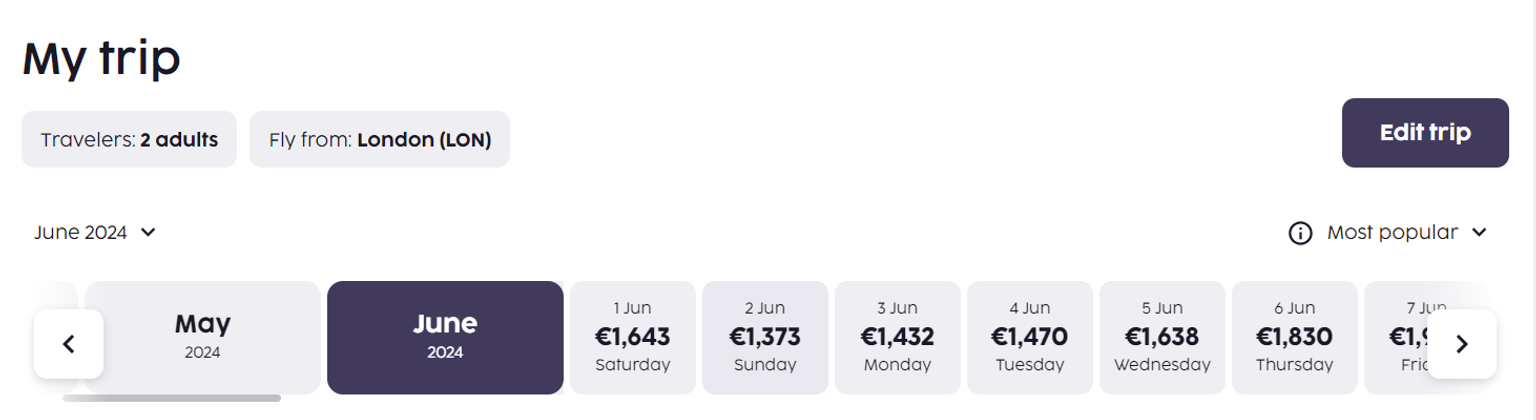The image size is (1536, 420).
Task: Click the left arrow to scroll dates back
Action: point(68,344)
